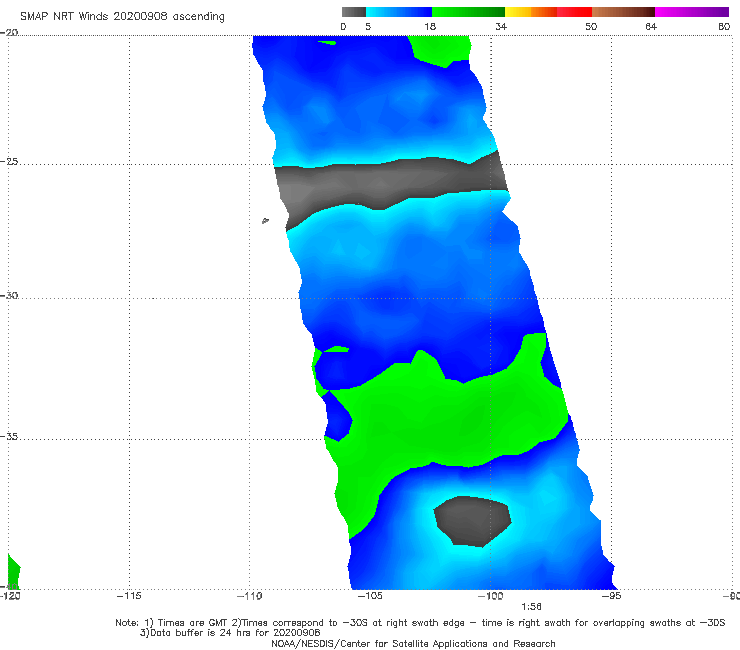The image size is (740, 650).
Task: Click the '-115' longitude axis label
Action: pyautogui.click(x=129, y=596)
